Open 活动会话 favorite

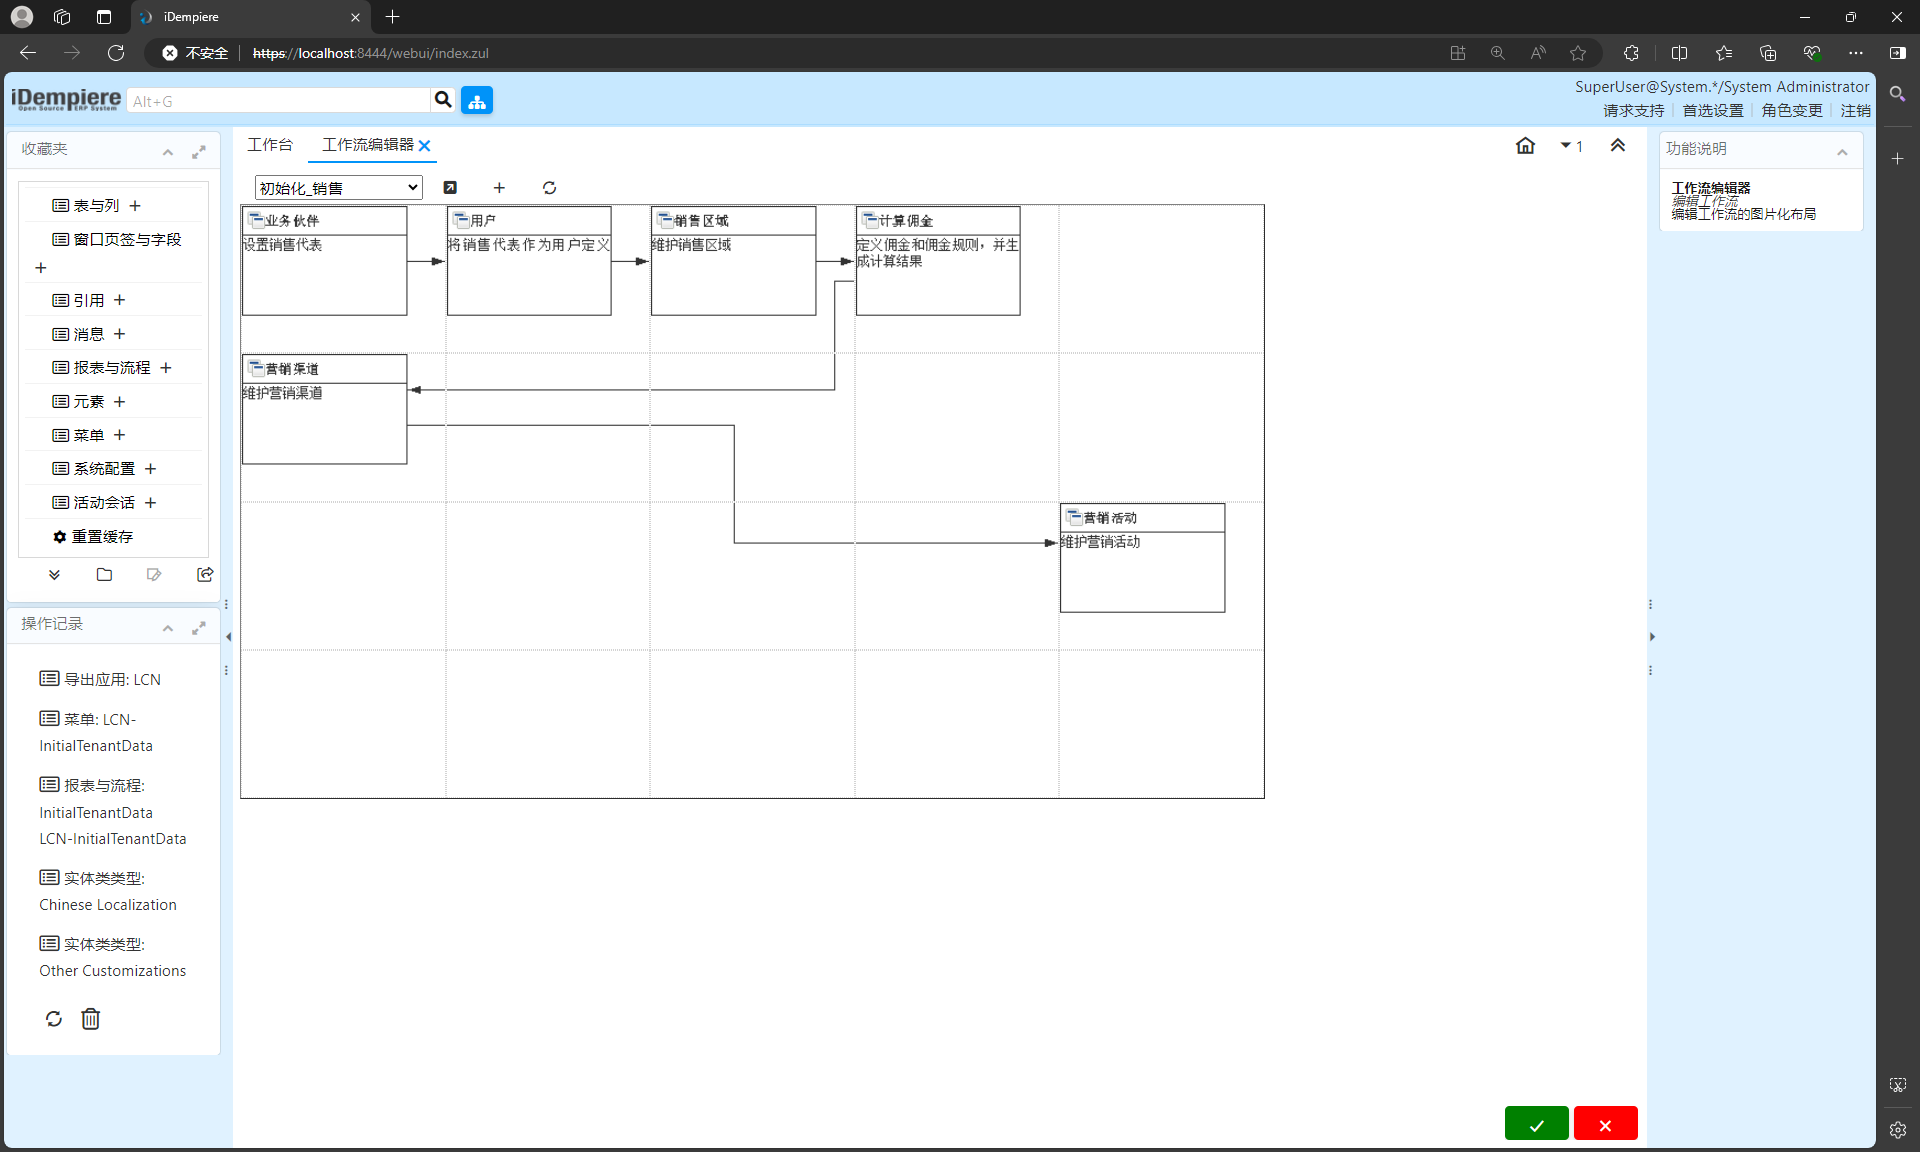(93, 503)
